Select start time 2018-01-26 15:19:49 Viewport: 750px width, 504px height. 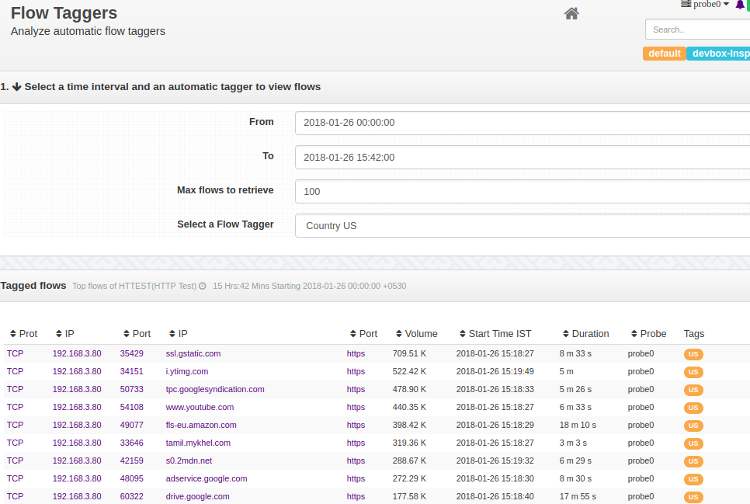click(495, 372)
